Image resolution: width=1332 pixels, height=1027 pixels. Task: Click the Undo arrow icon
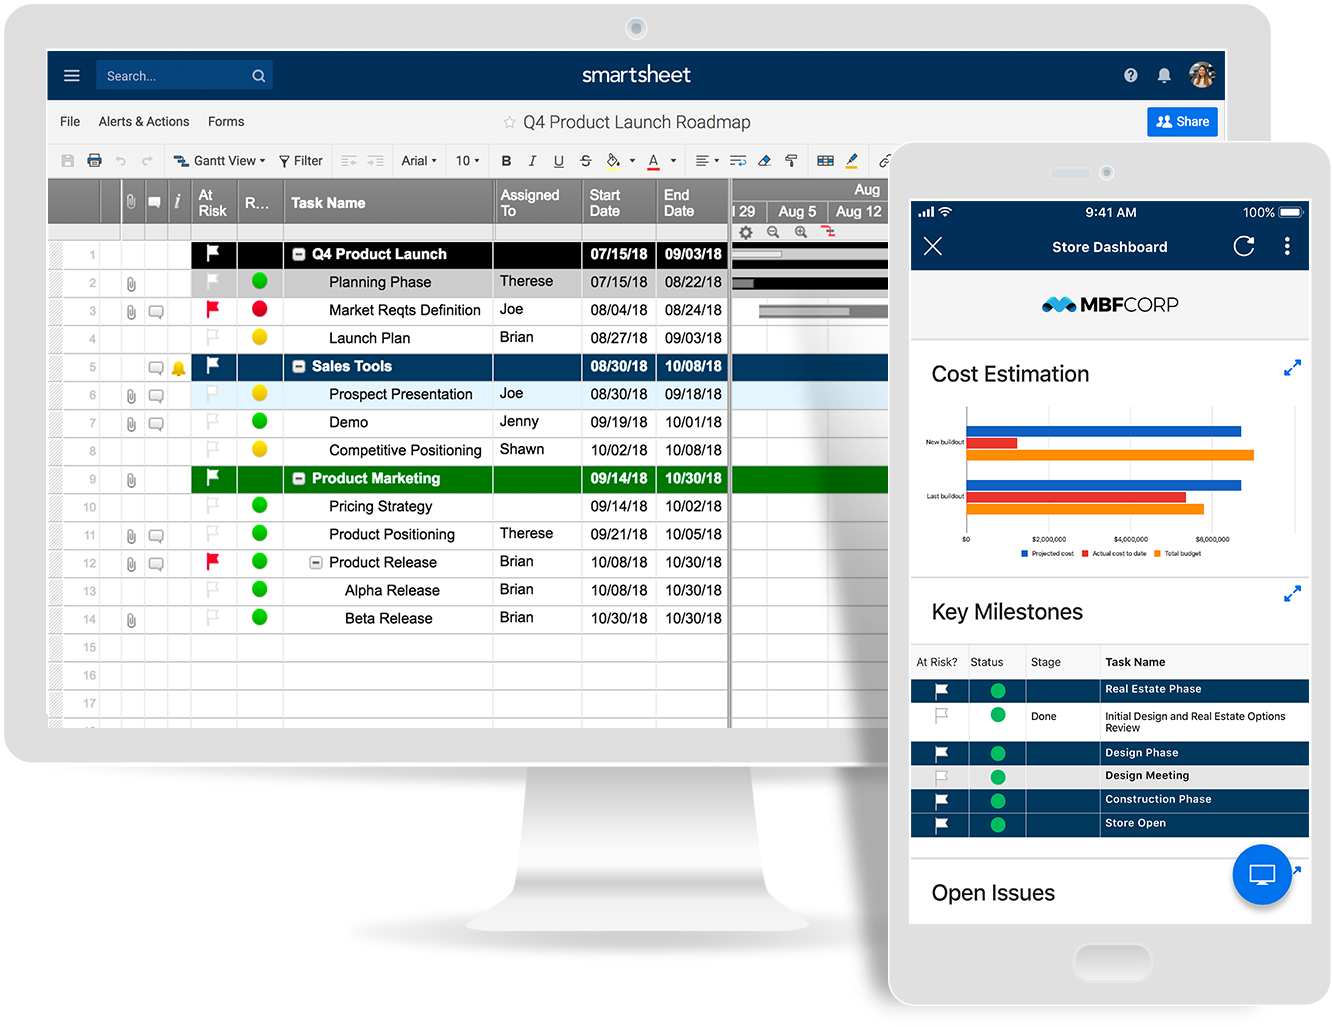pos(120,161)
